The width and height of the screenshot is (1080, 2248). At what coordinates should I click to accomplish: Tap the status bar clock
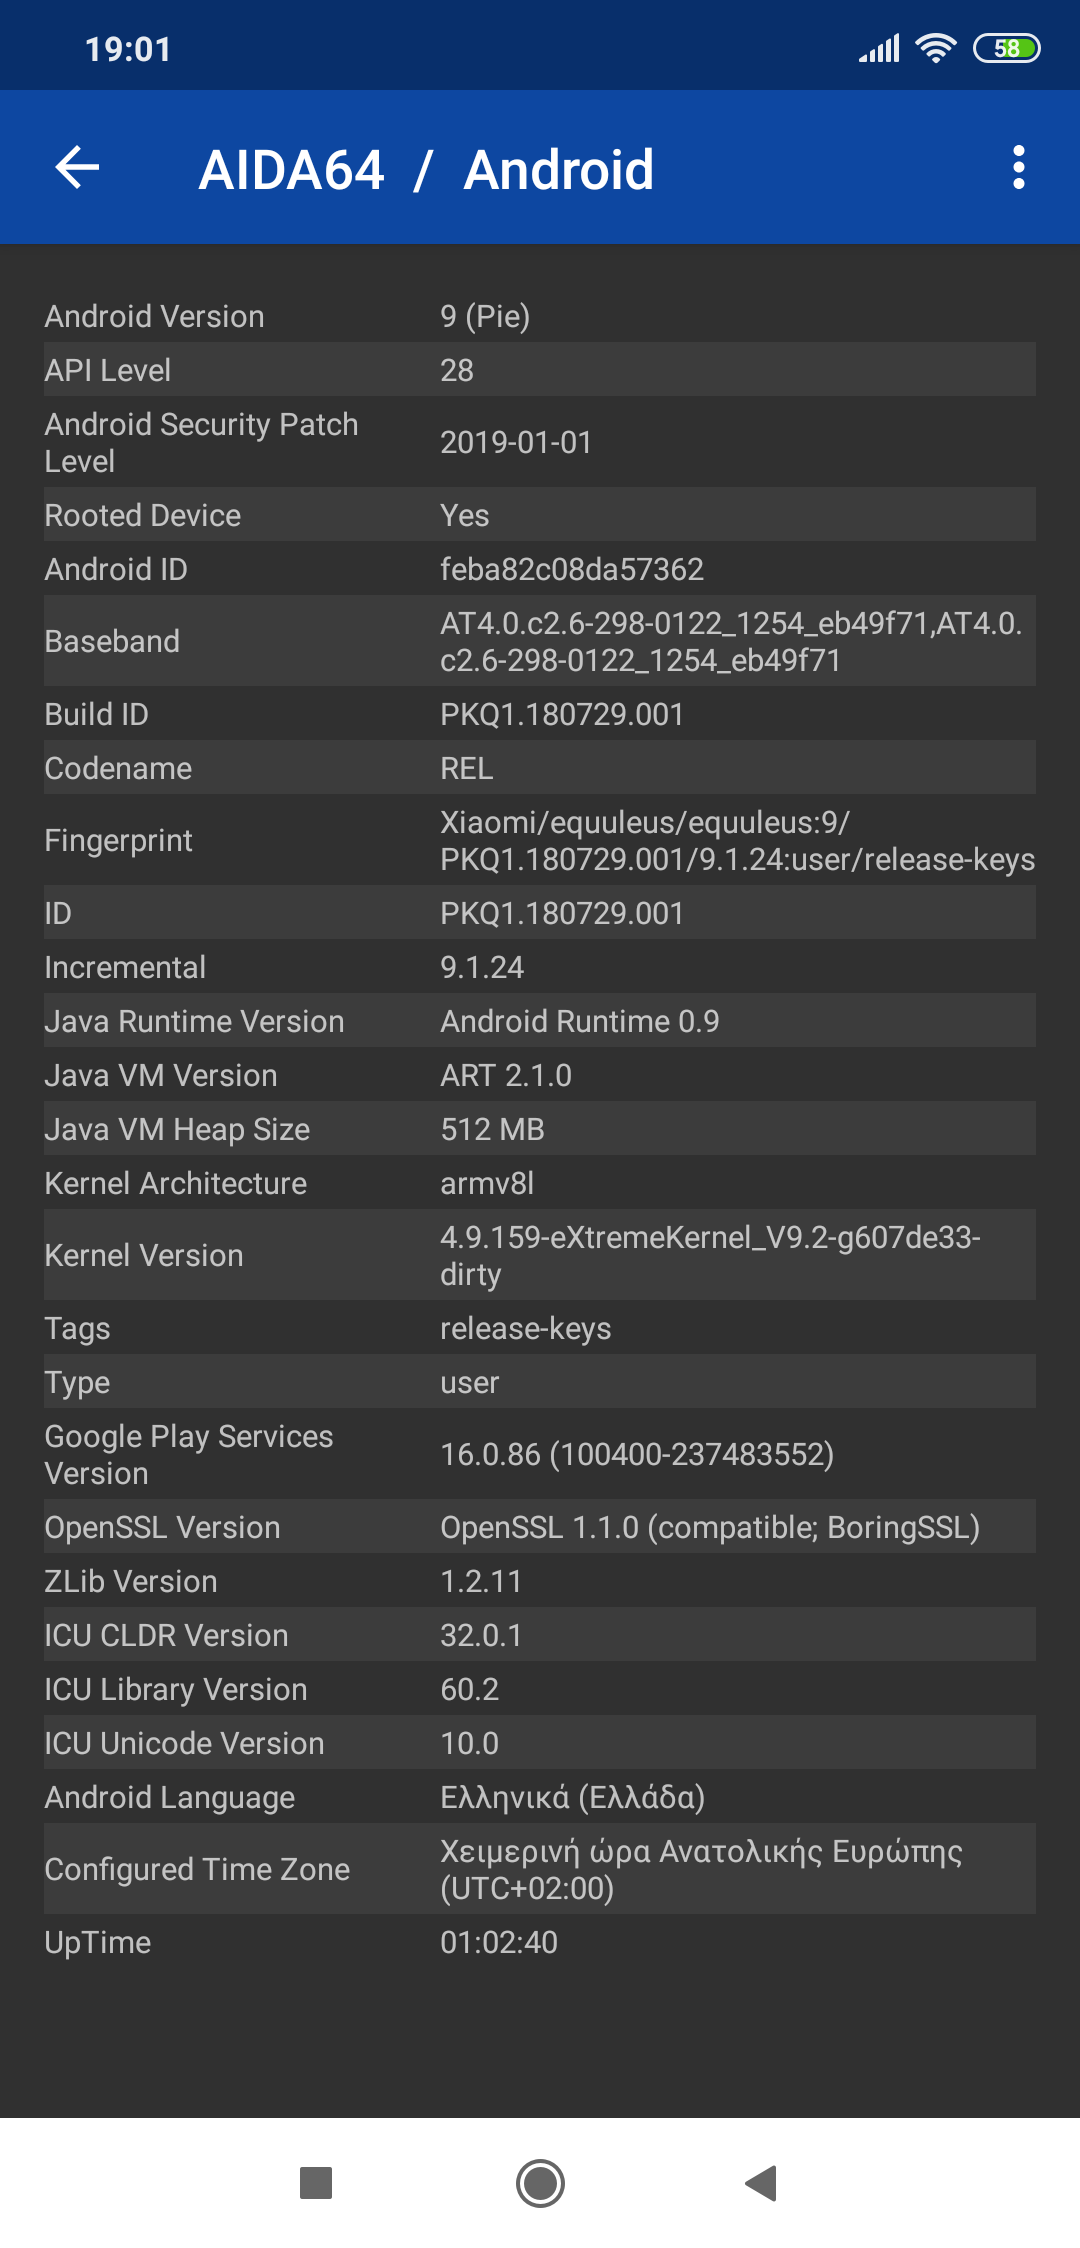point(128,49)
